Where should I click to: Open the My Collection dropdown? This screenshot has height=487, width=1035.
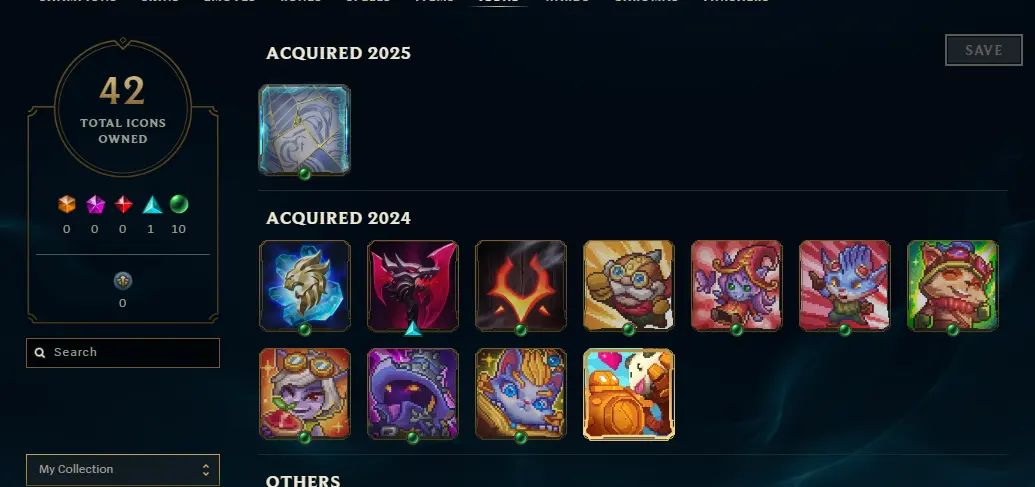coord(123,469)
